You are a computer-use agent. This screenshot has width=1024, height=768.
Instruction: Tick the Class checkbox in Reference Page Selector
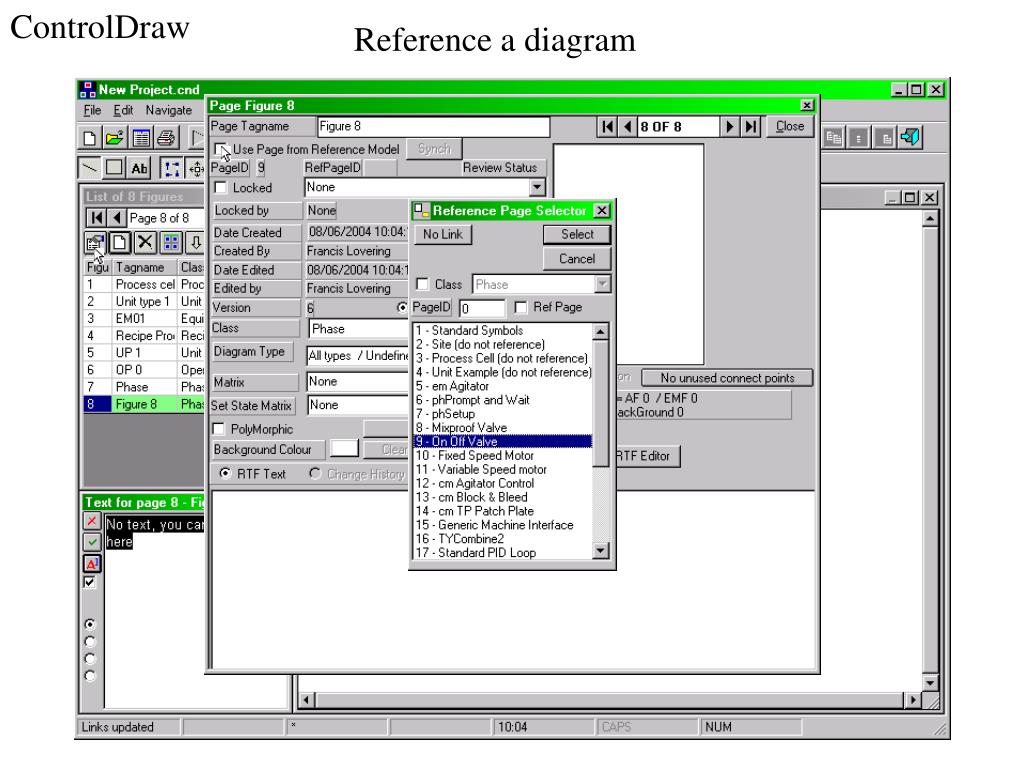(x=423, y=284)
